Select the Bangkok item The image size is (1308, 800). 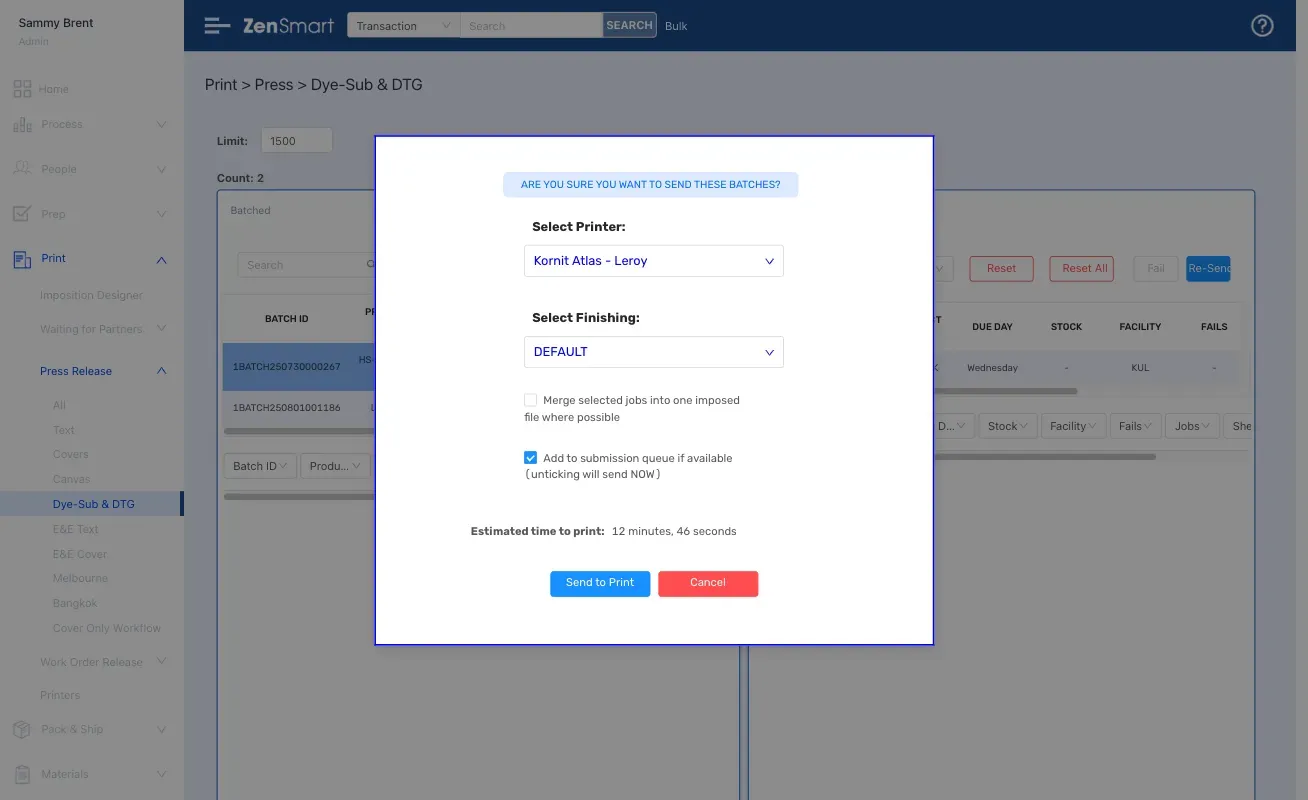[75, 603]
